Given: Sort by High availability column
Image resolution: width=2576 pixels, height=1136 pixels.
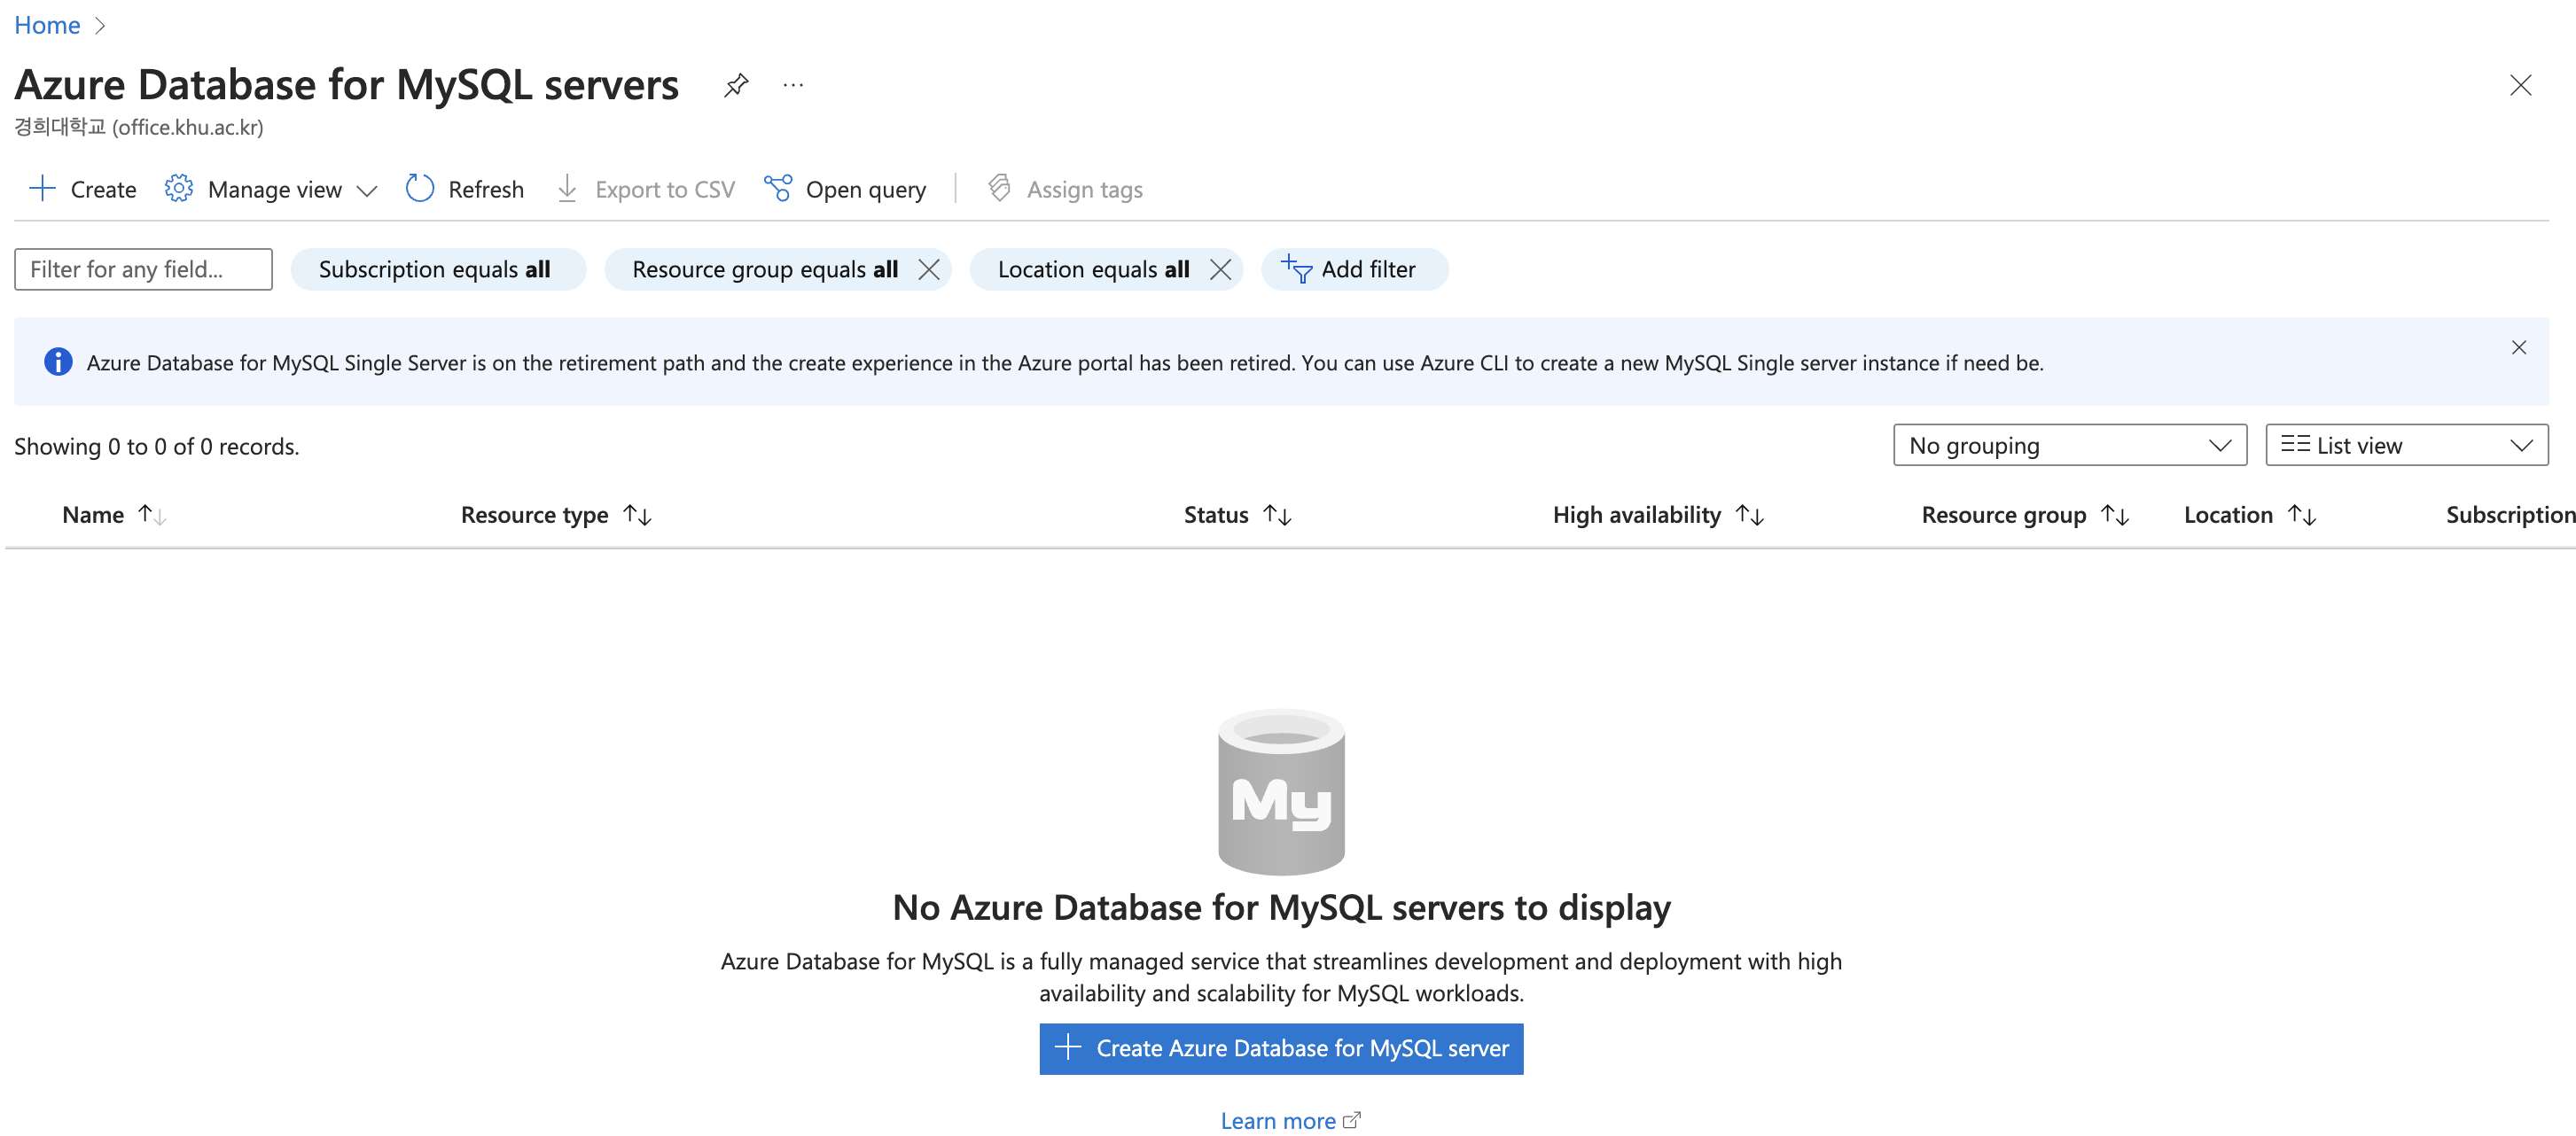Looking at the screenshot, I should pyautogui.click(x=1658, y=514).
